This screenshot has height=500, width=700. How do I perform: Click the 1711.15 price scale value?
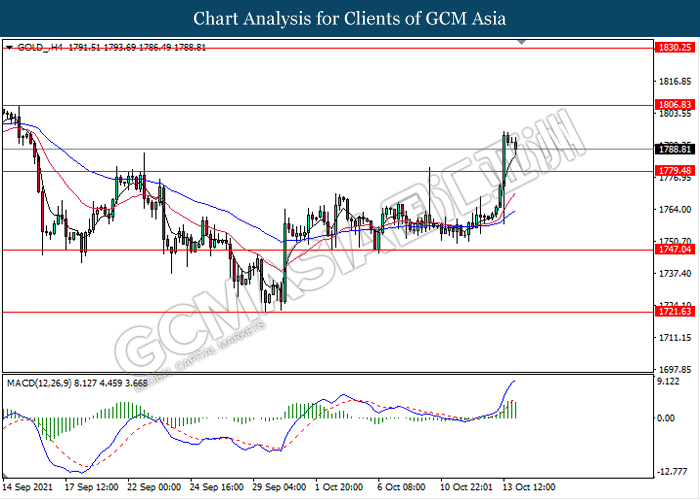point(675,338)
